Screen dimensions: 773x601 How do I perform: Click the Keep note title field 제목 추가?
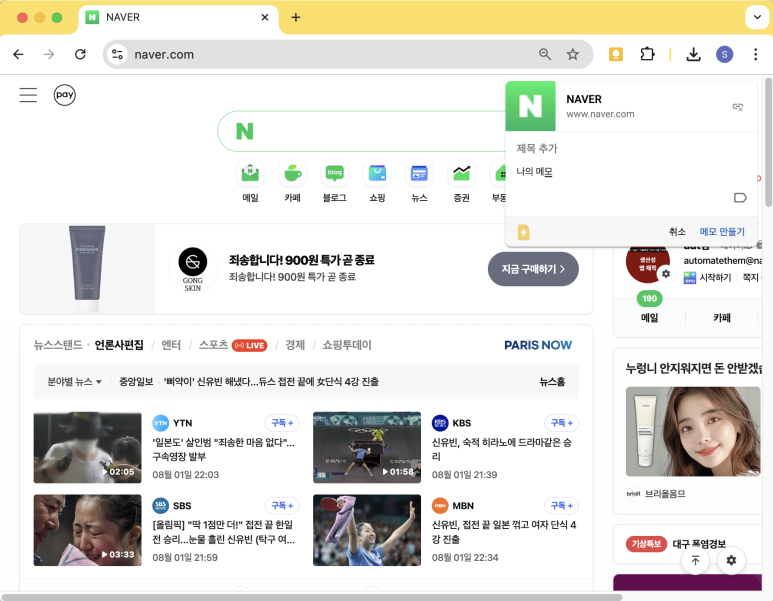(x=631, y=148)
